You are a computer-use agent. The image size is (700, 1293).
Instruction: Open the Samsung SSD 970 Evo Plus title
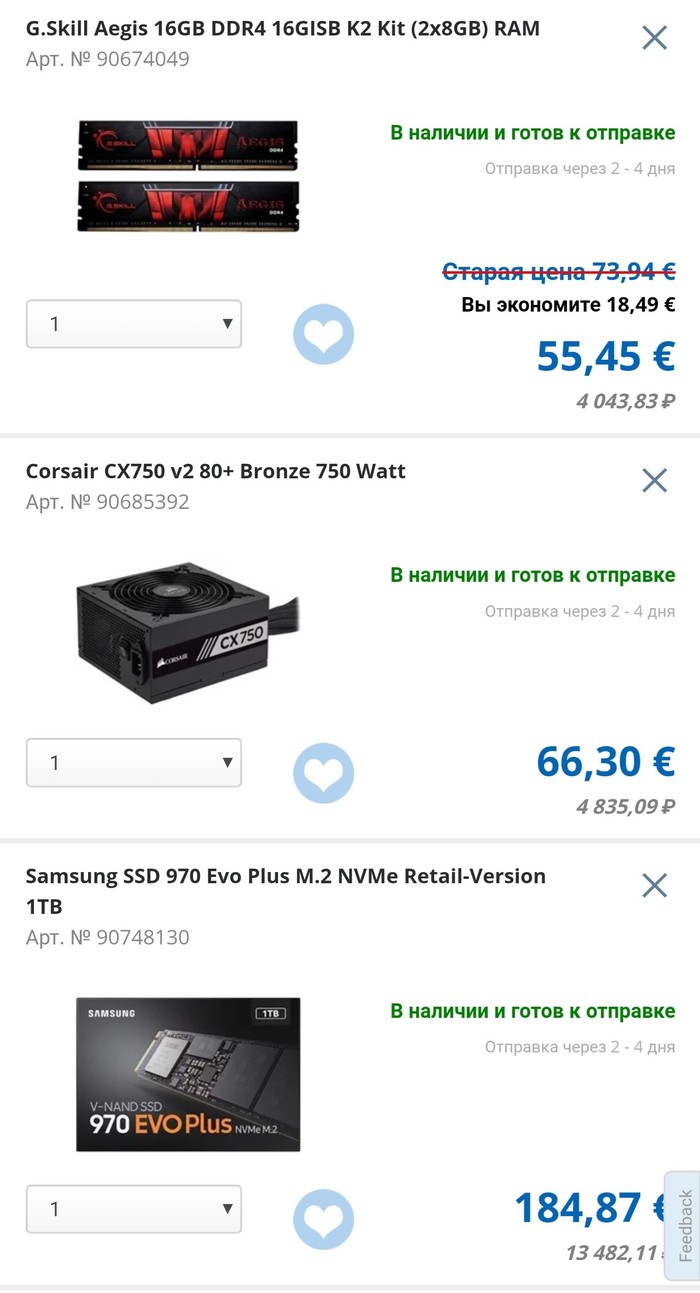(x=285, y=877)
